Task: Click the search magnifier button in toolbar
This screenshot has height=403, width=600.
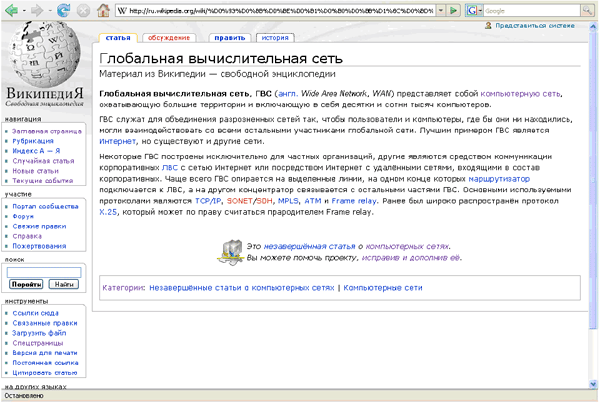Action: click(587, 10)
